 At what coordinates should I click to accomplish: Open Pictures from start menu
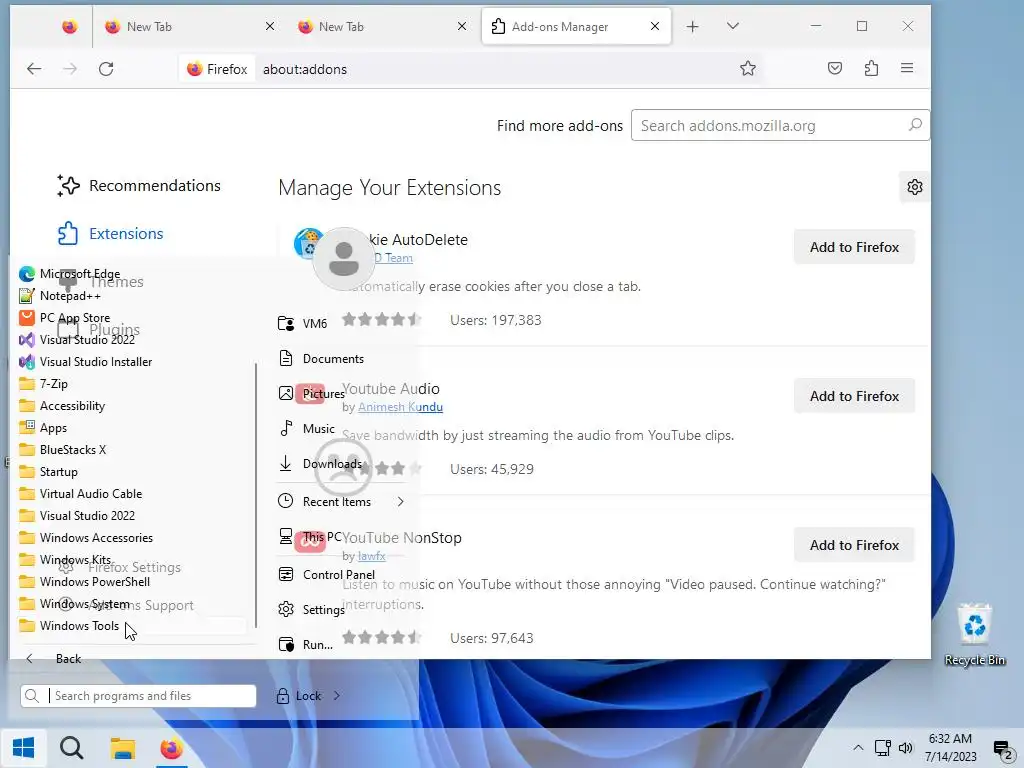click(x=312, y=394)
